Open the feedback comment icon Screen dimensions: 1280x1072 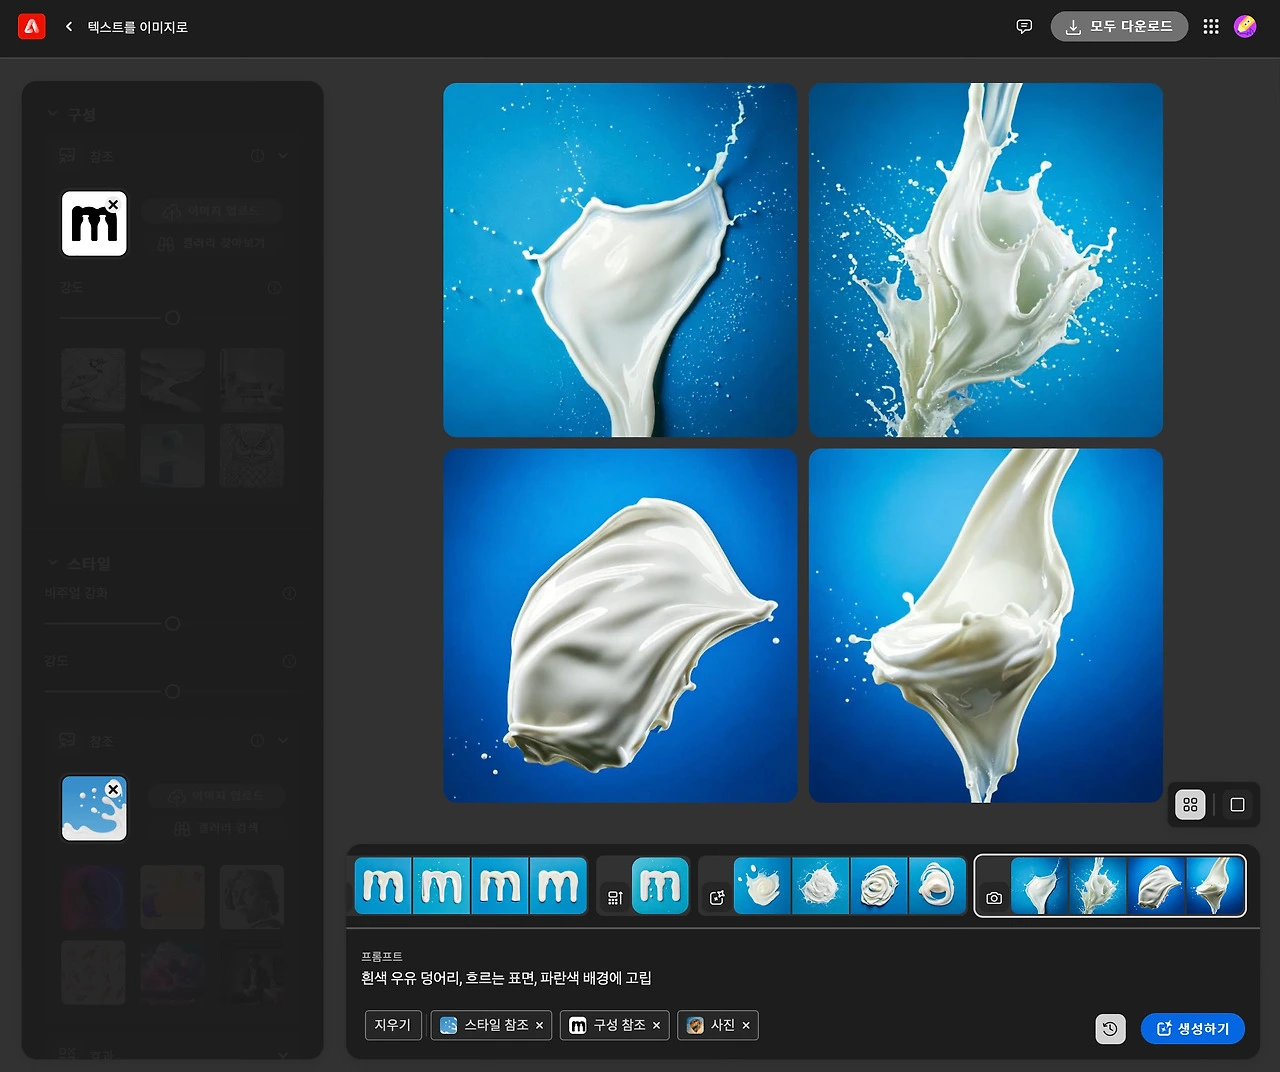[1024, 27]
